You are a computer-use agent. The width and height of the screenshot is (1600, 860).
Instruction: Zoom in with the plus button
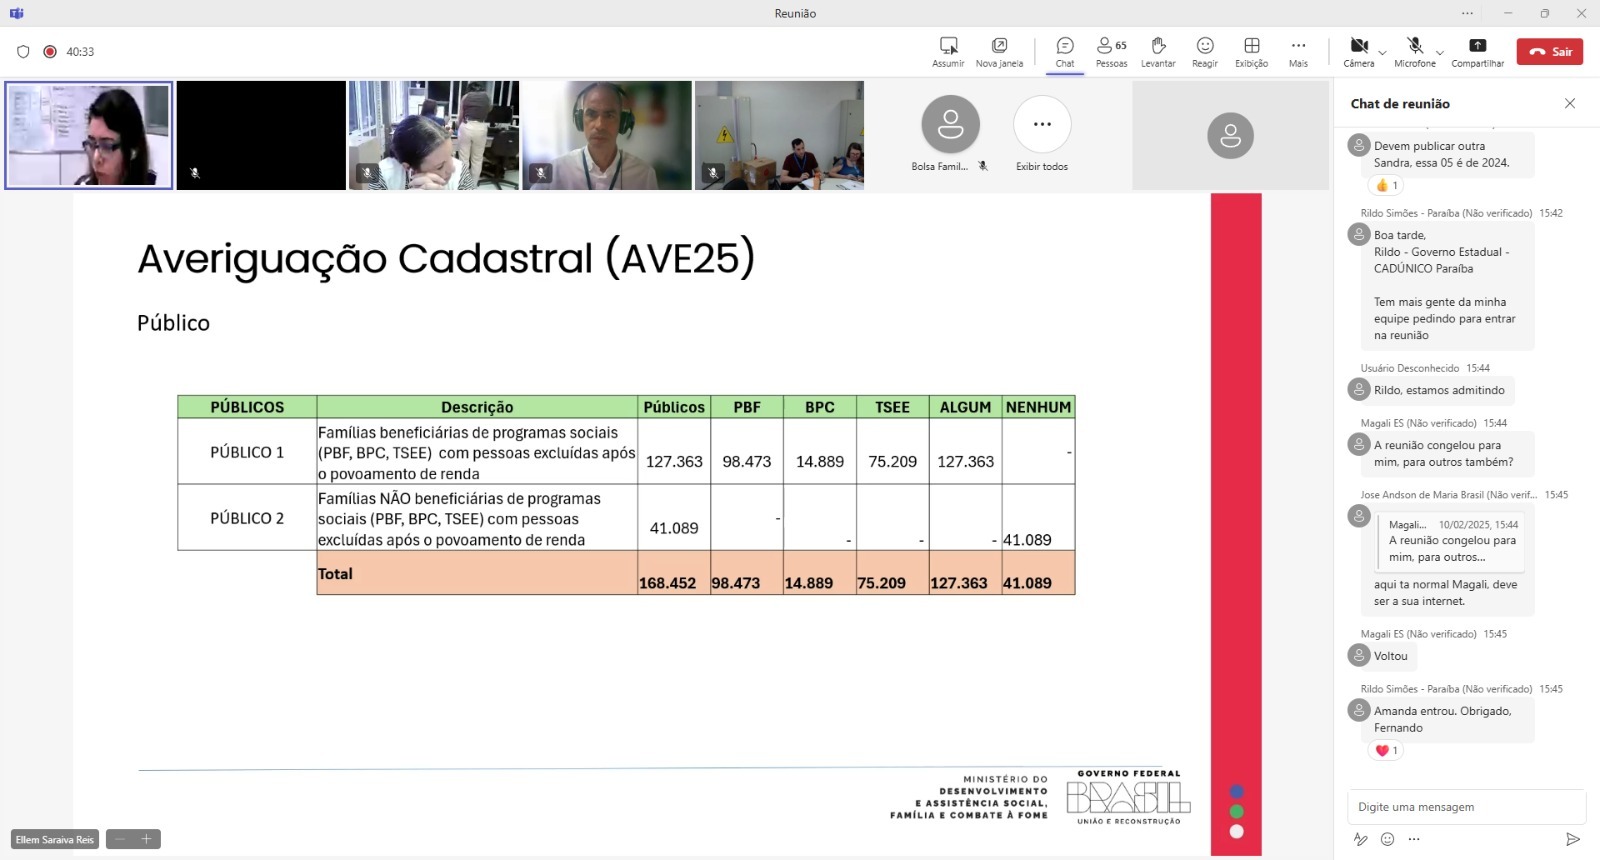[x=146, y=839]
